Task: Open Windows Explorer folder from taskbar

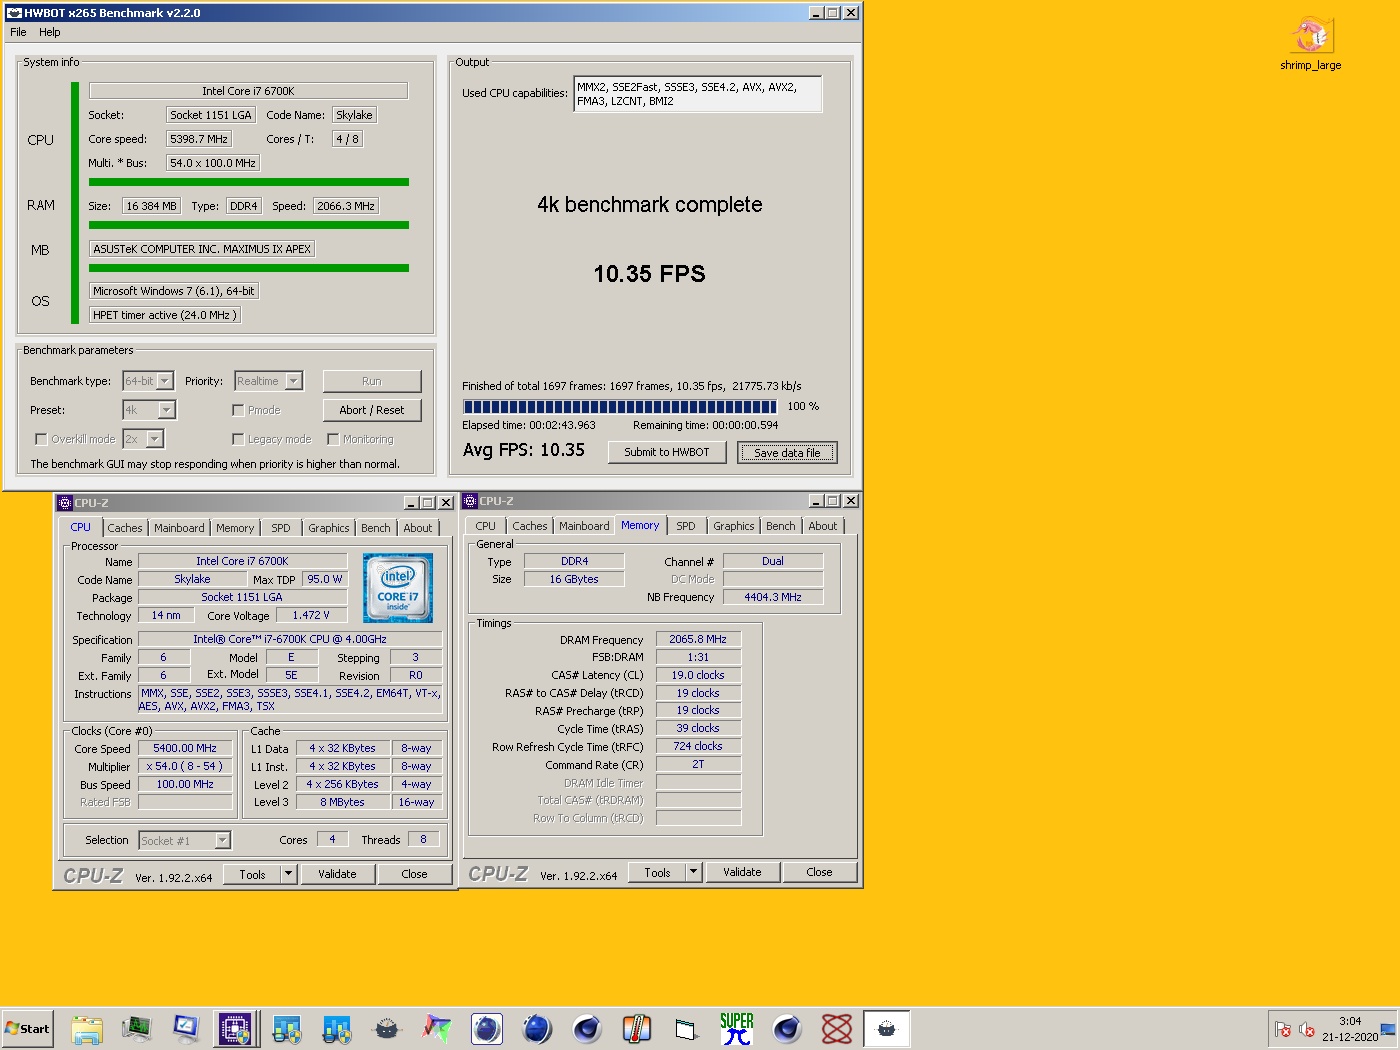Action: (x=87, y=1028)
